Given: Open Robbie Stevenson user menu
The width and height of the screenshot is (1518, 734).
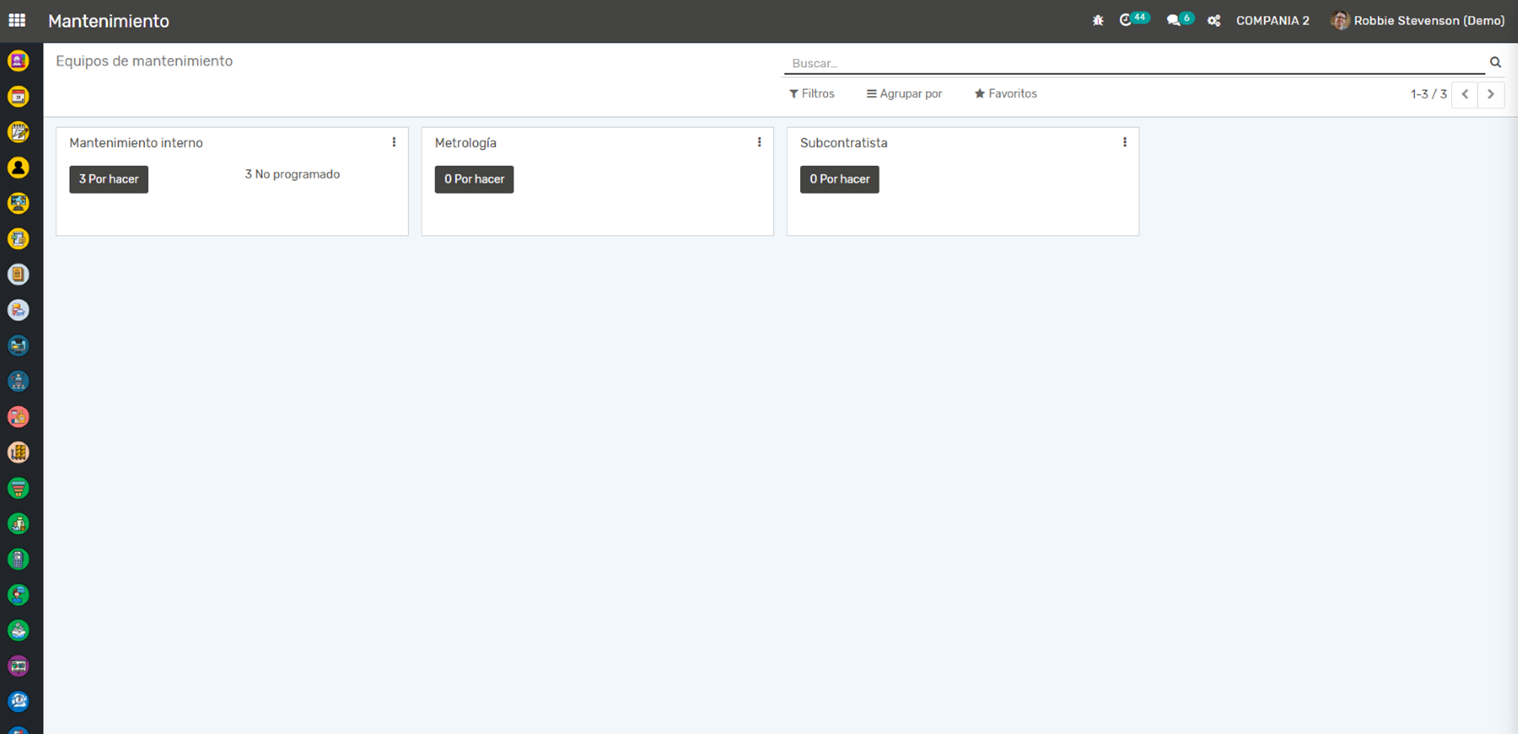Looking at the screenshot, I should [1418, 20].
